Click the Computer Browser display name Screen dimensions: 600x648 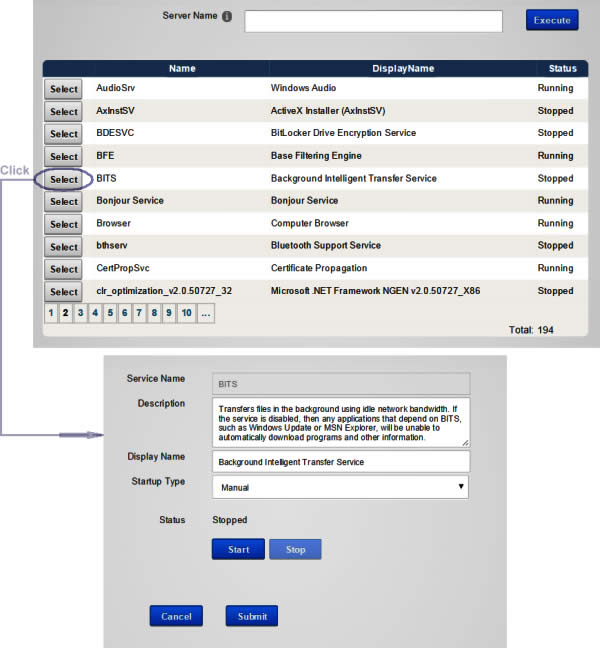pos(310,223)
